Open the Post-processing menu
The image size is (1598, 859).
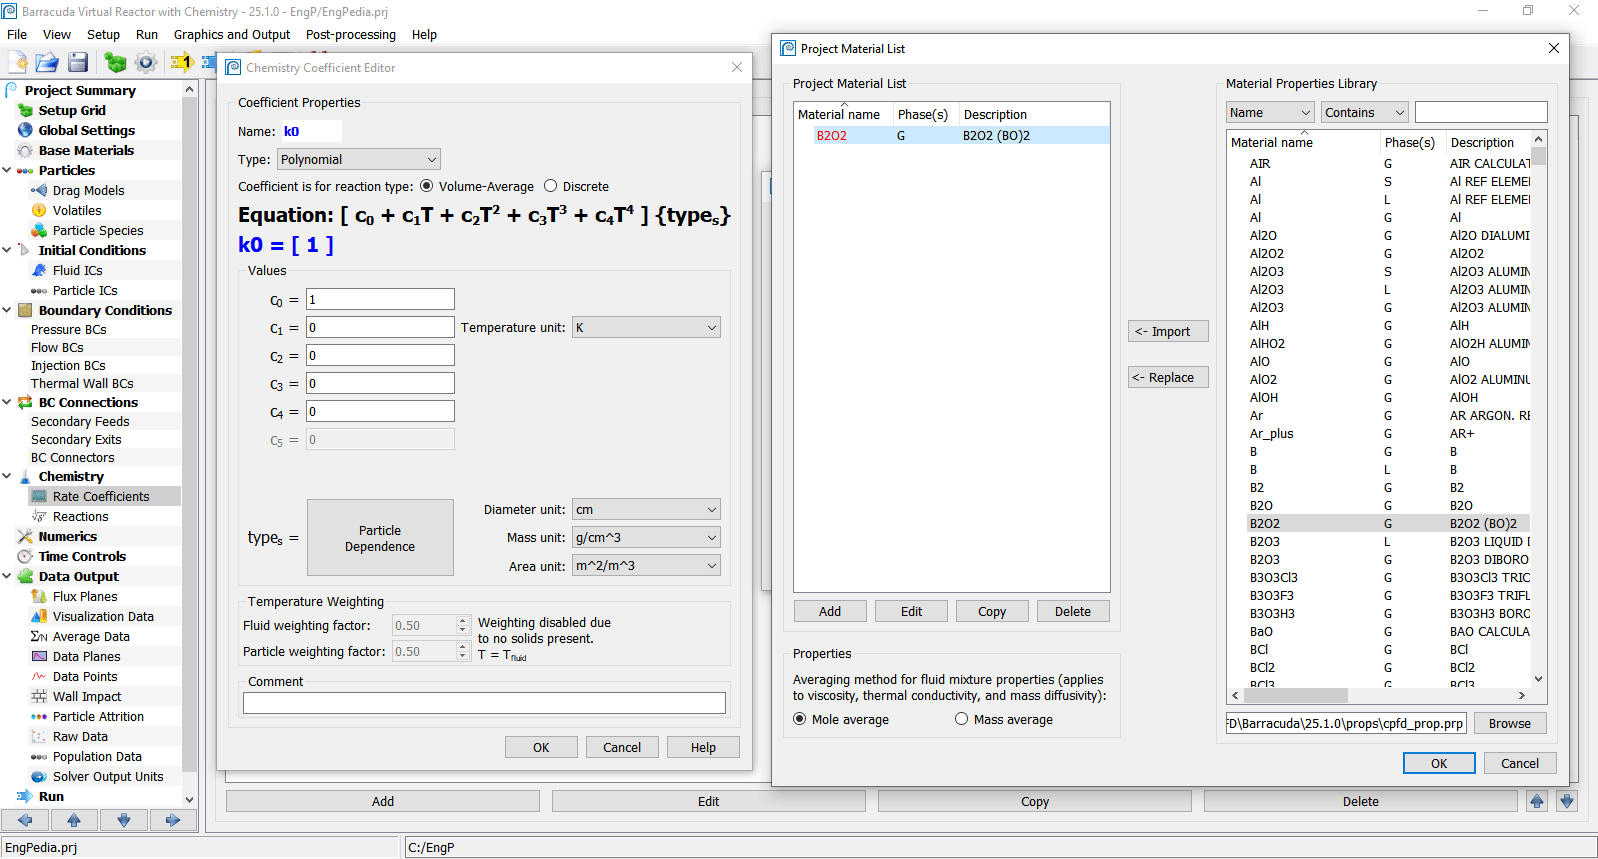coord(350,34)
